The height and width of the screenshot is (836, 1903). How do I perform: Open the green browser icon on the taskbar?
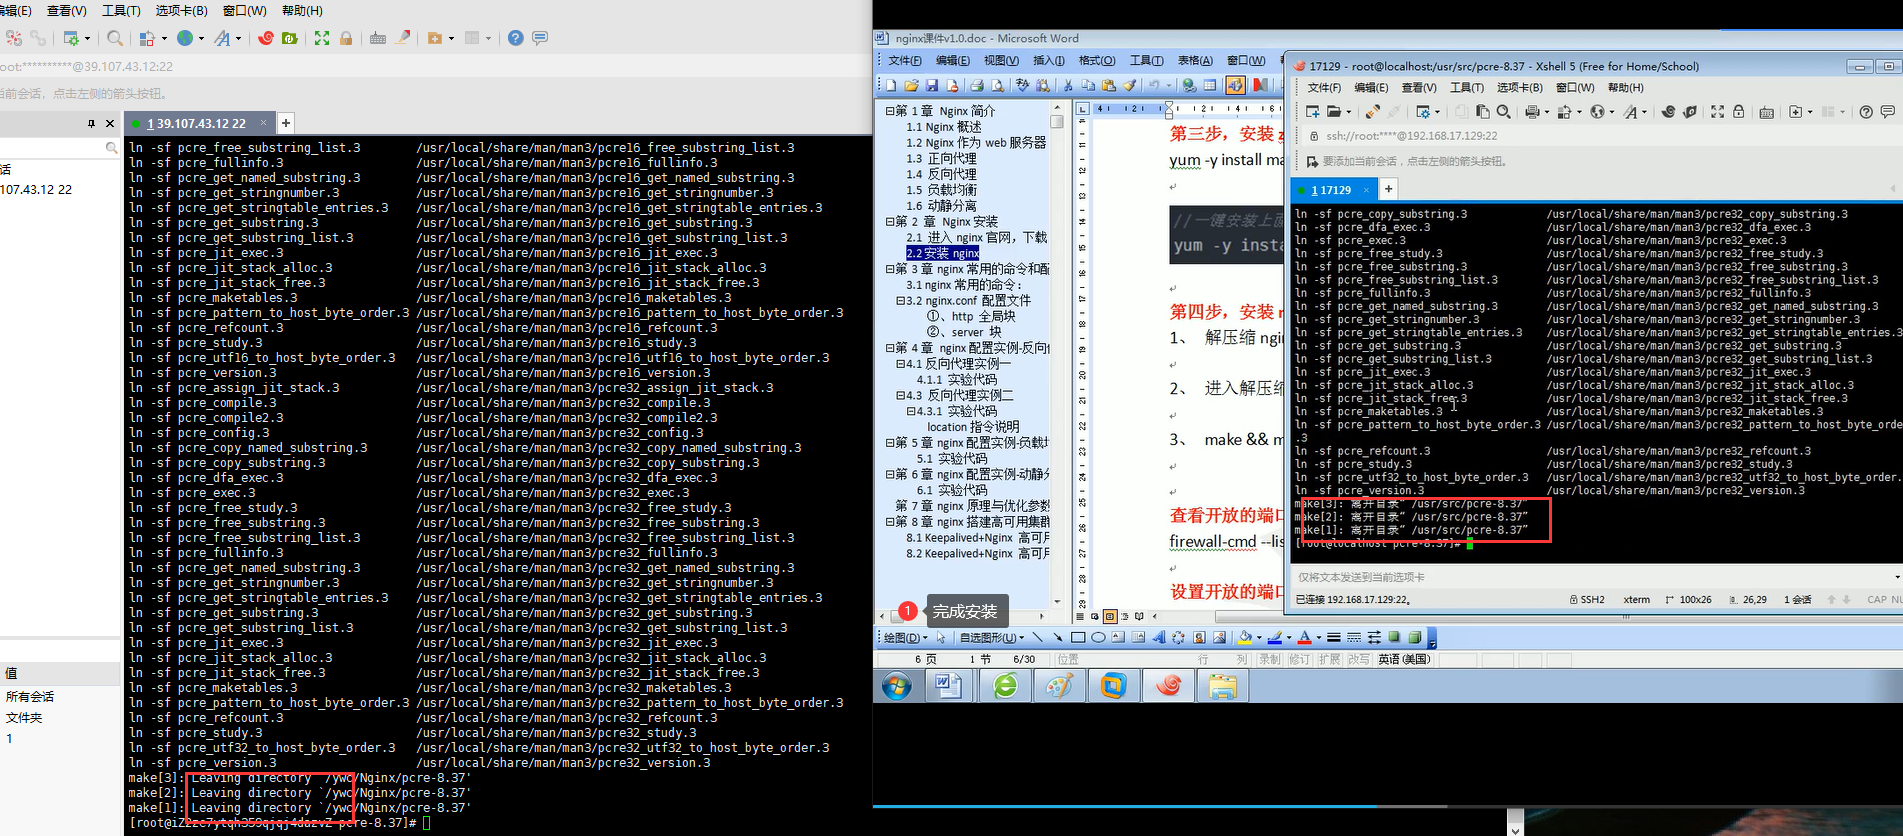coord(1005,686)
